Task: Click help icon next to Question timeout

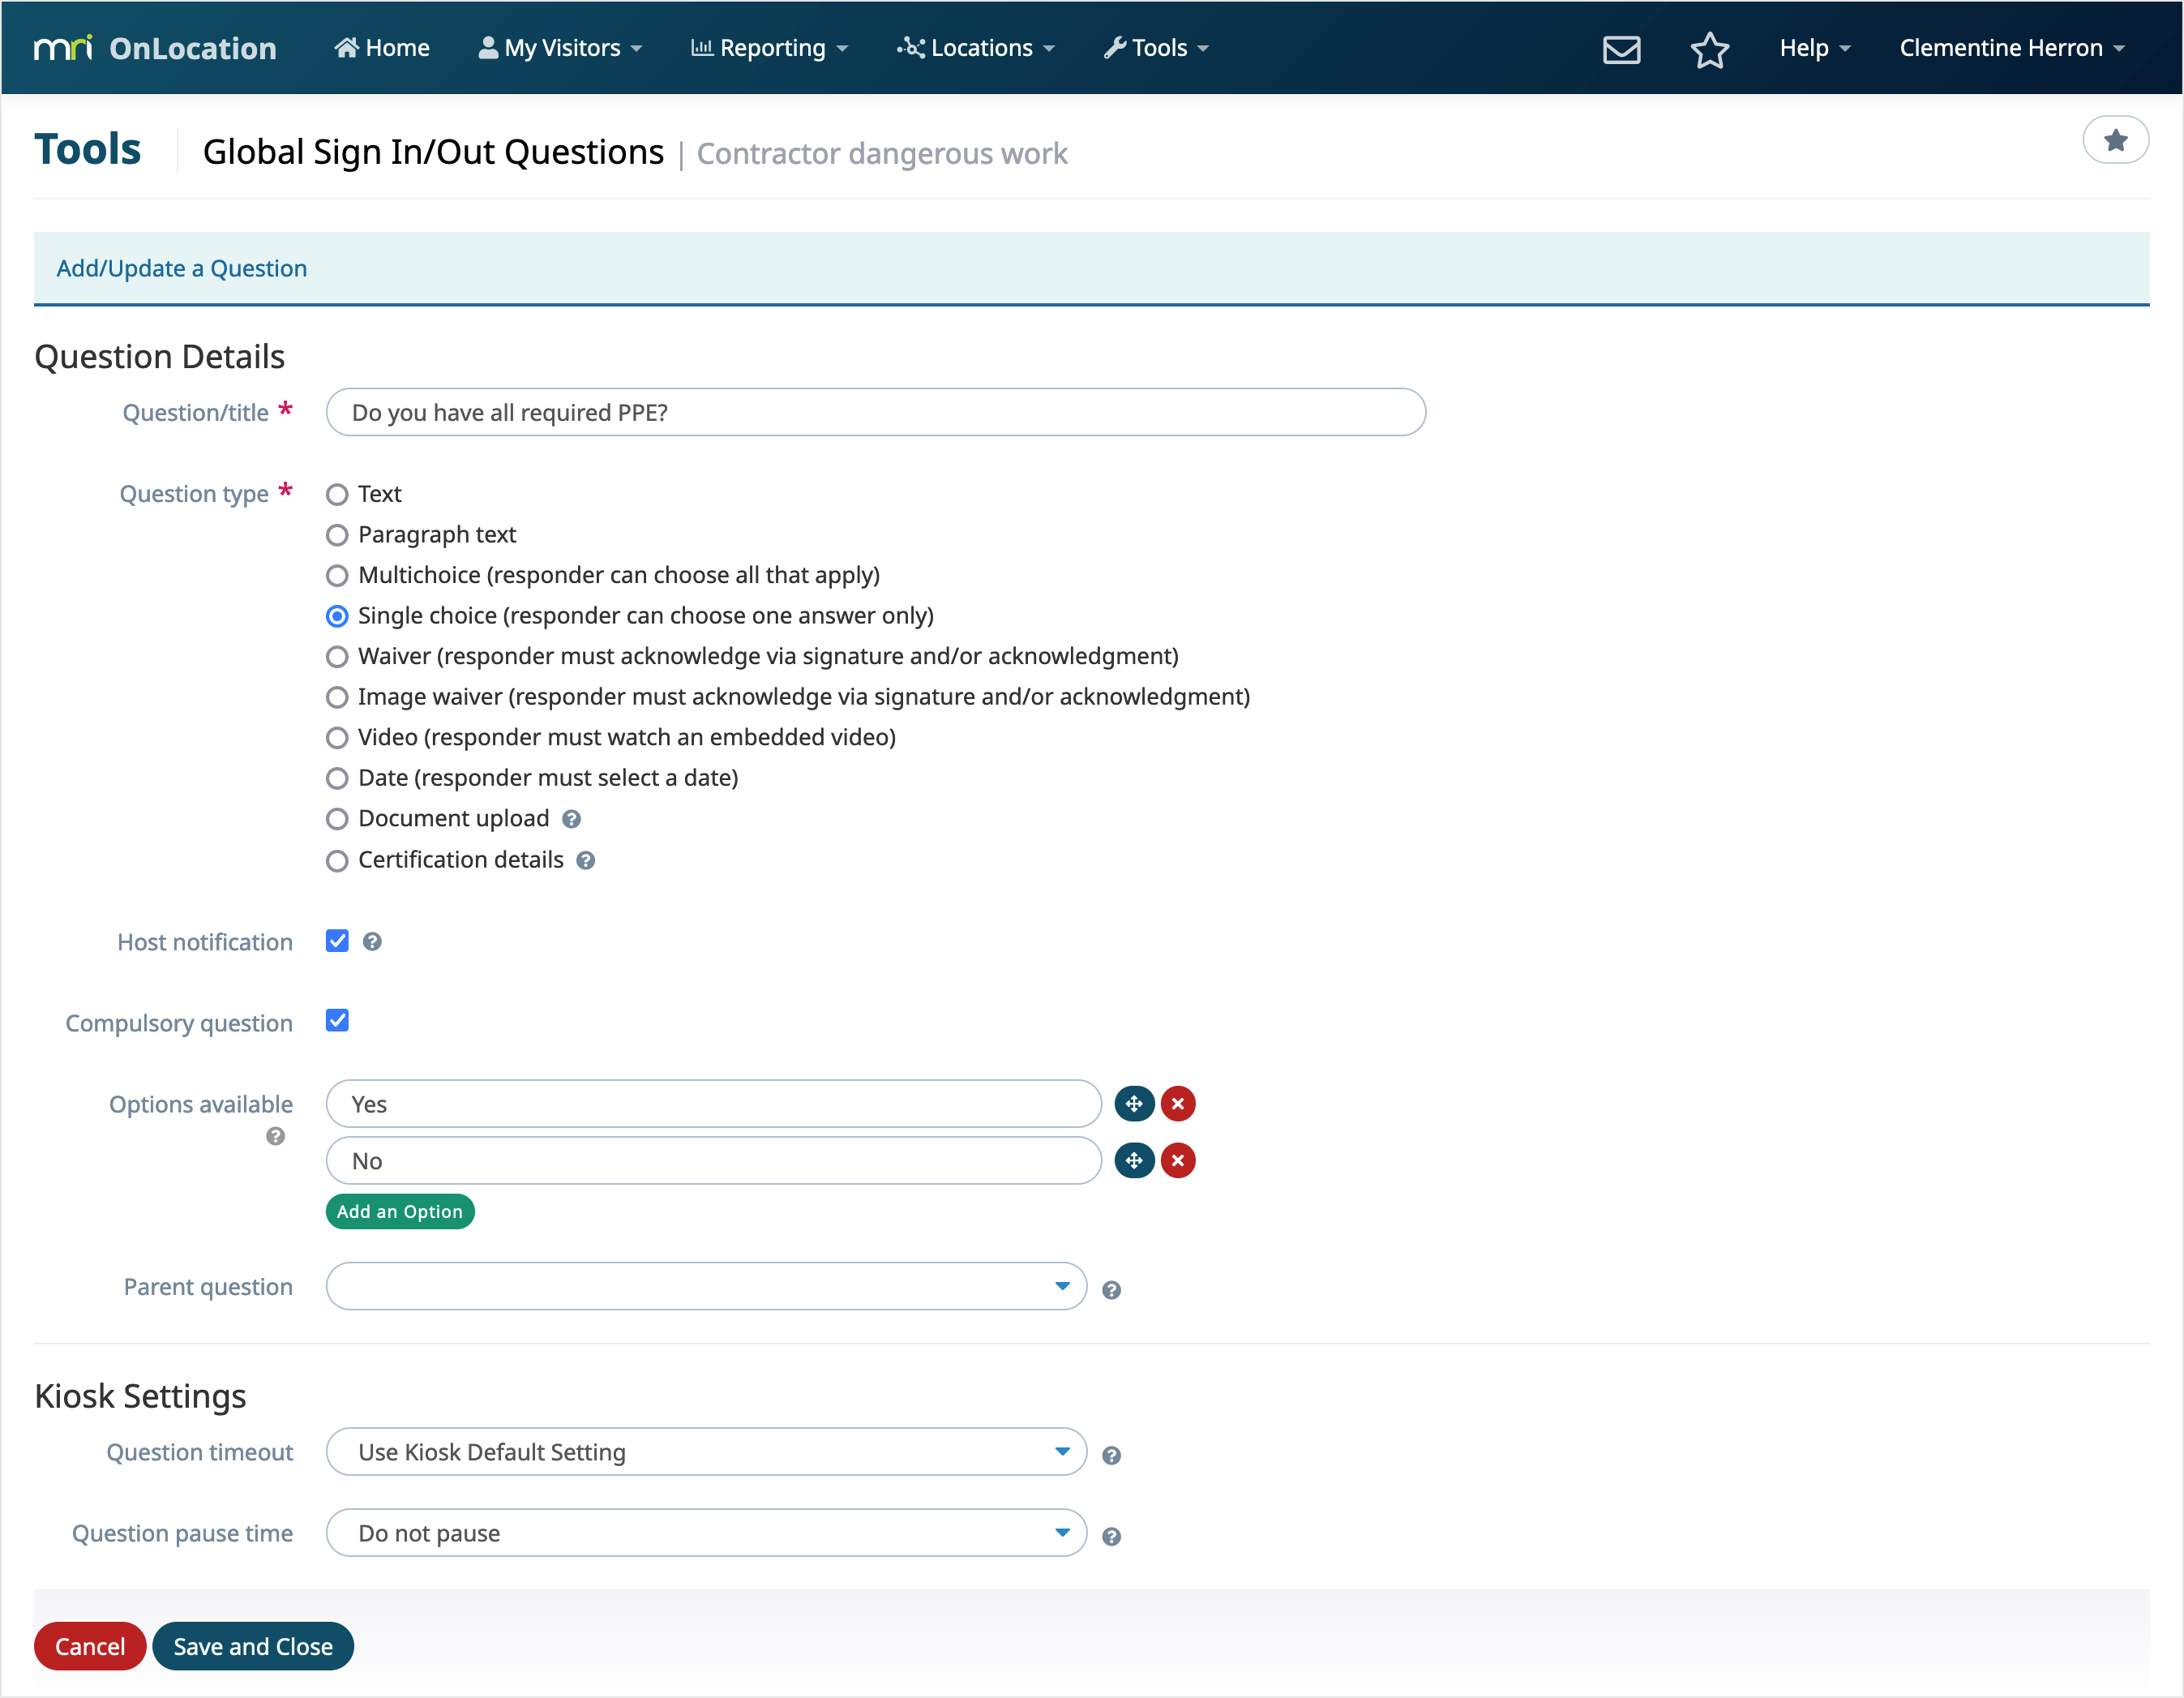Action: (x=1111, y=1455)
